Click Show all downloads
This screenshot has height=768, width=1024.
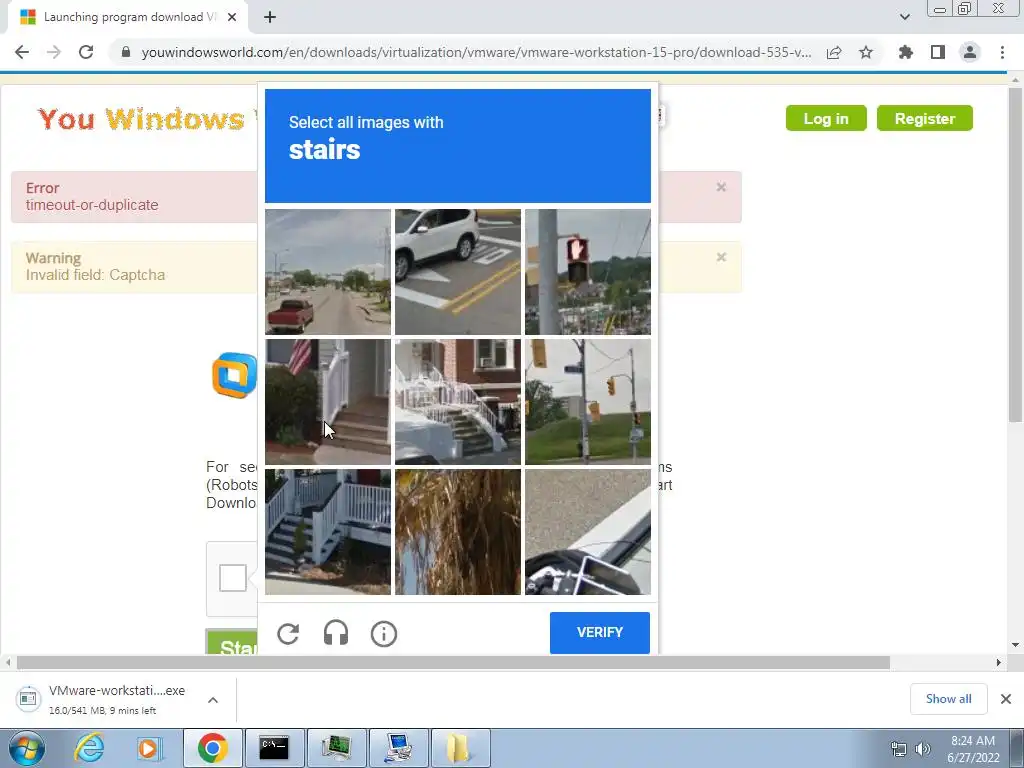[948, 699]
